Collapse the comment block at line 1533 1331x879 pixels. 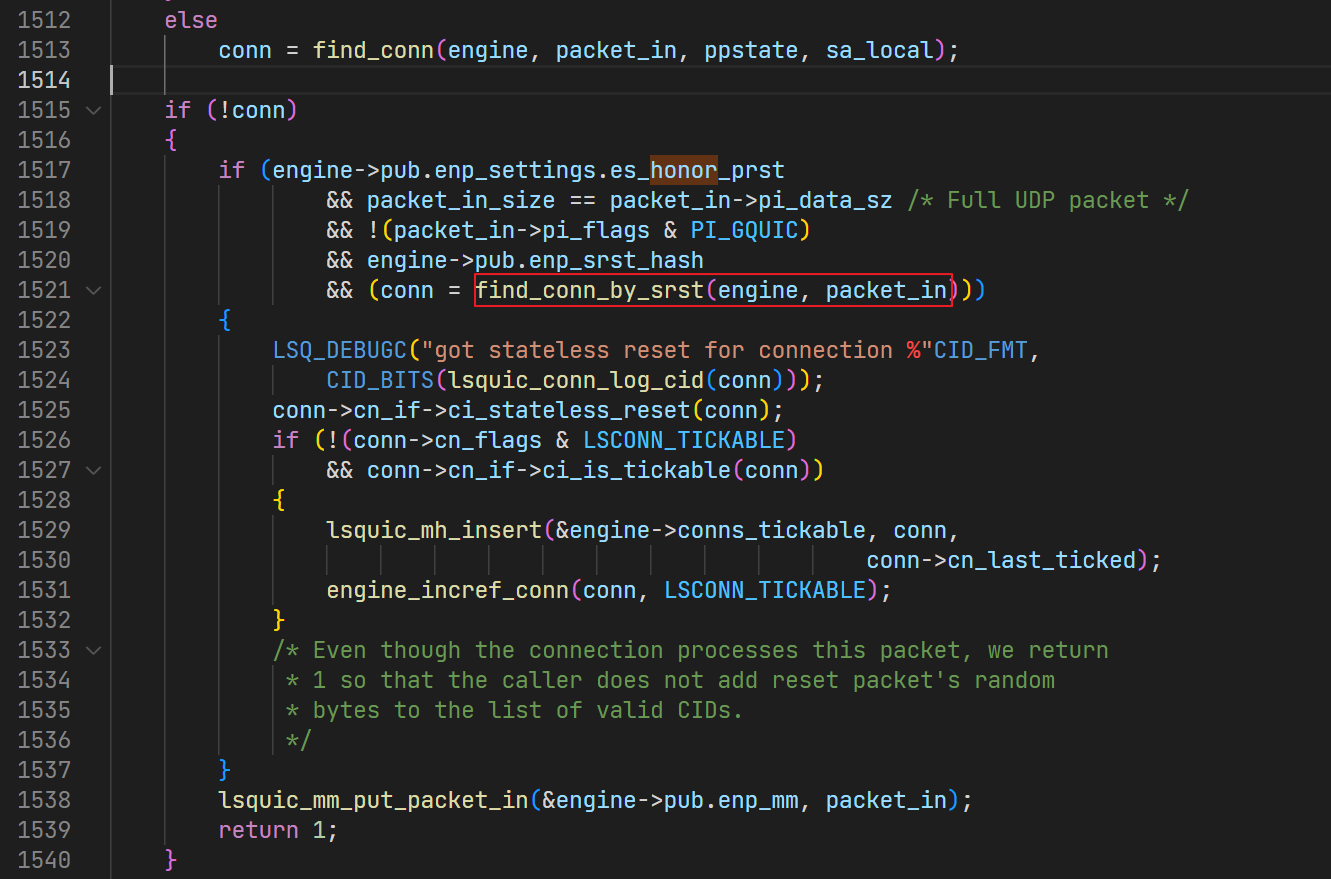(94, 650)
